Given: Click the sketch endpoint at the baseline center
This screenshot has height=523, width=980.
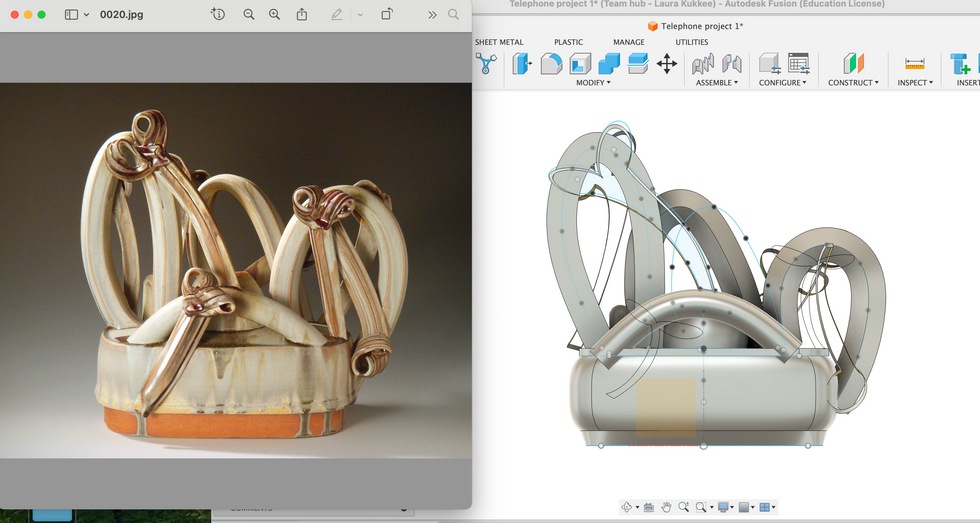Looking at the screenshot, I should 704,446.
